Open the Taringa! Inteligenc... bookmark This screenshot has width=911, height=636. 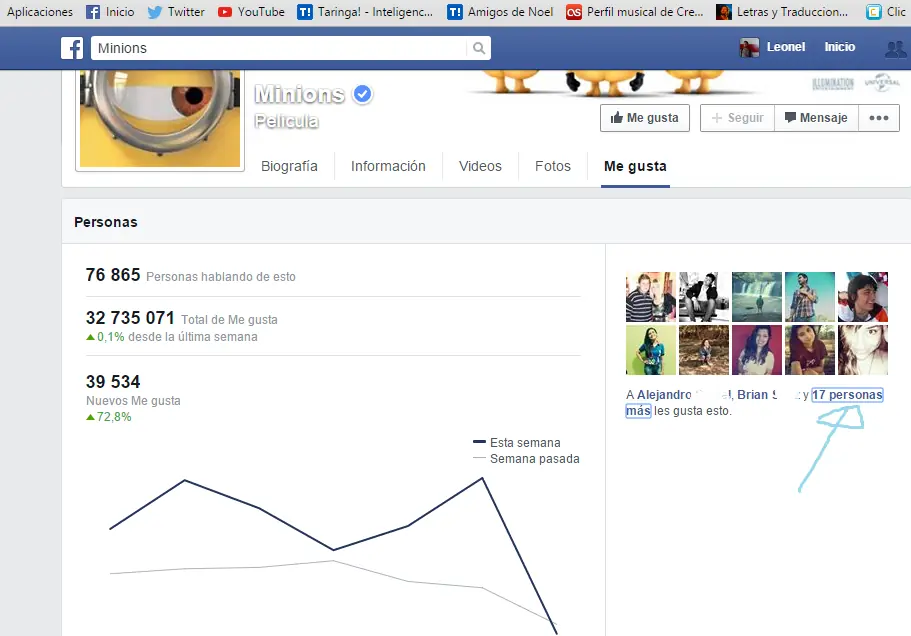tap(365, 12)
